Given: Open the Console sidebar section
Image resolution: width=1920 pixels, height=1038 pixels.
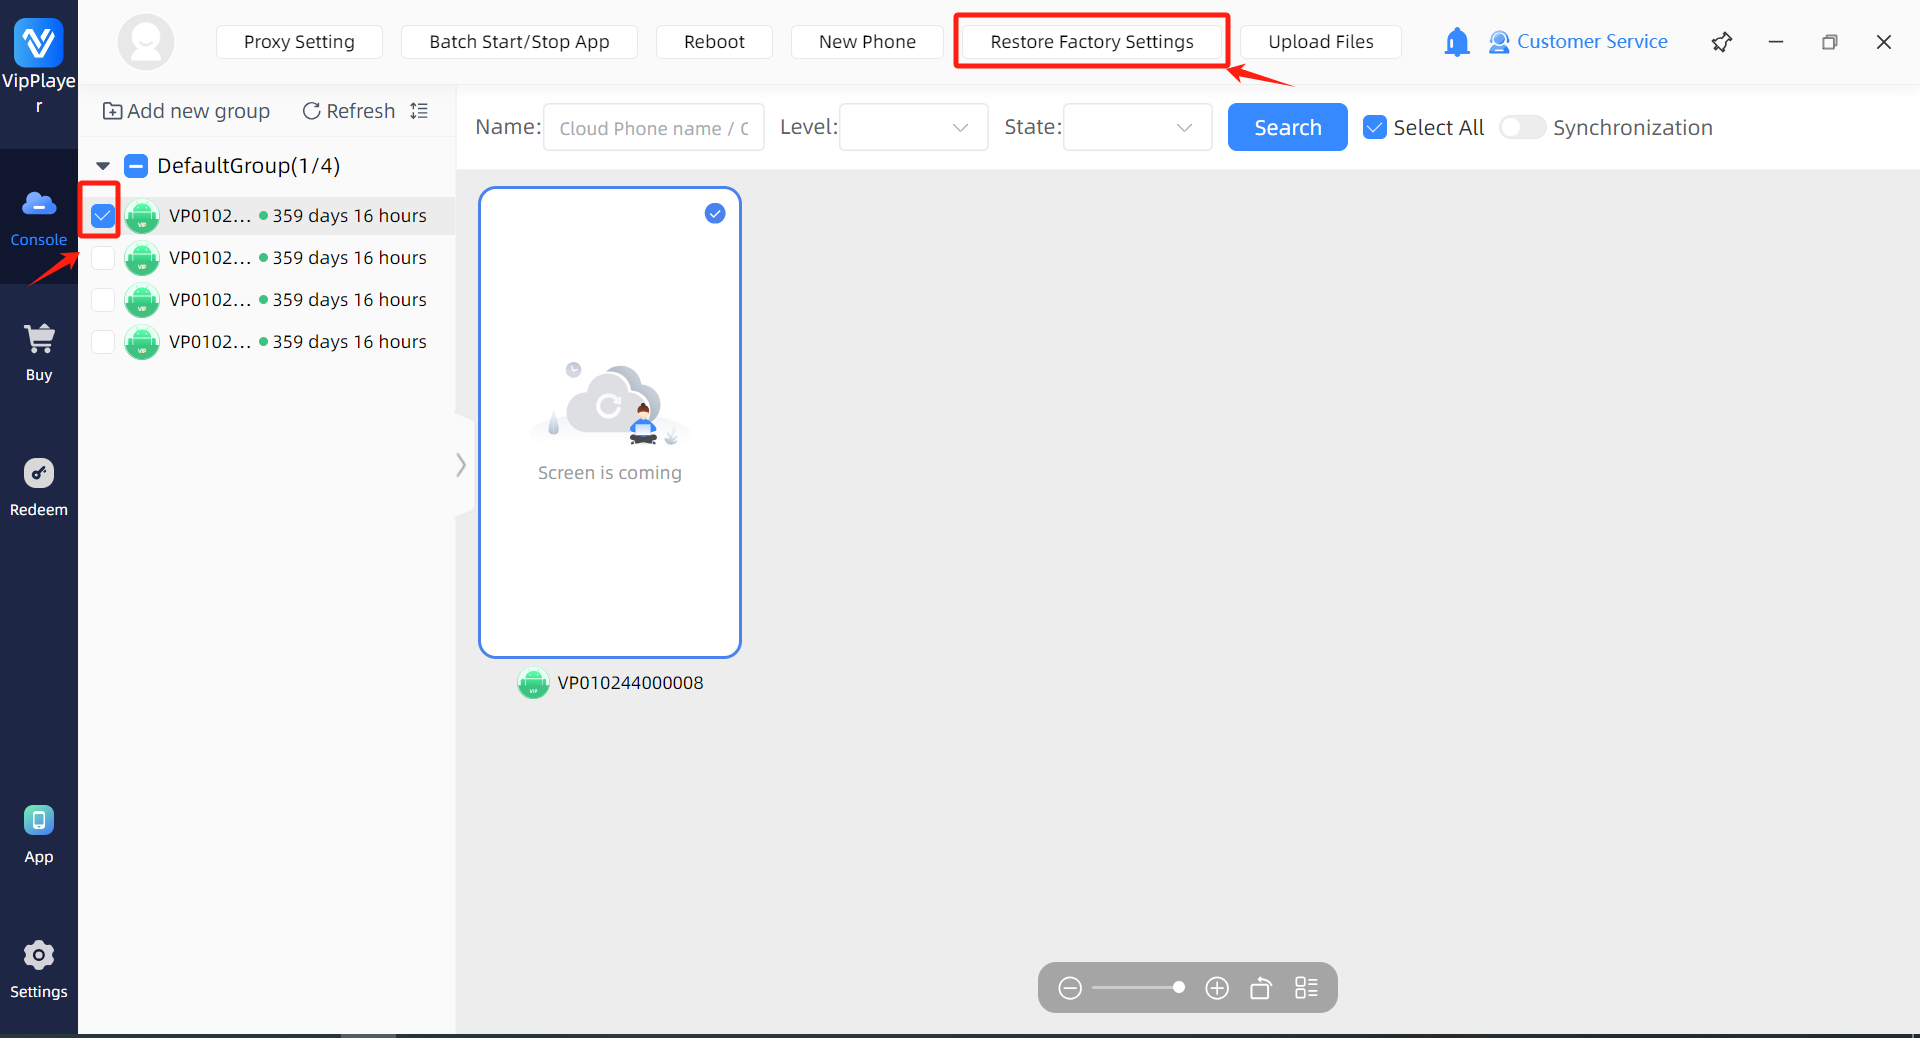Looking at the screenshot, I should click(39, 217).
